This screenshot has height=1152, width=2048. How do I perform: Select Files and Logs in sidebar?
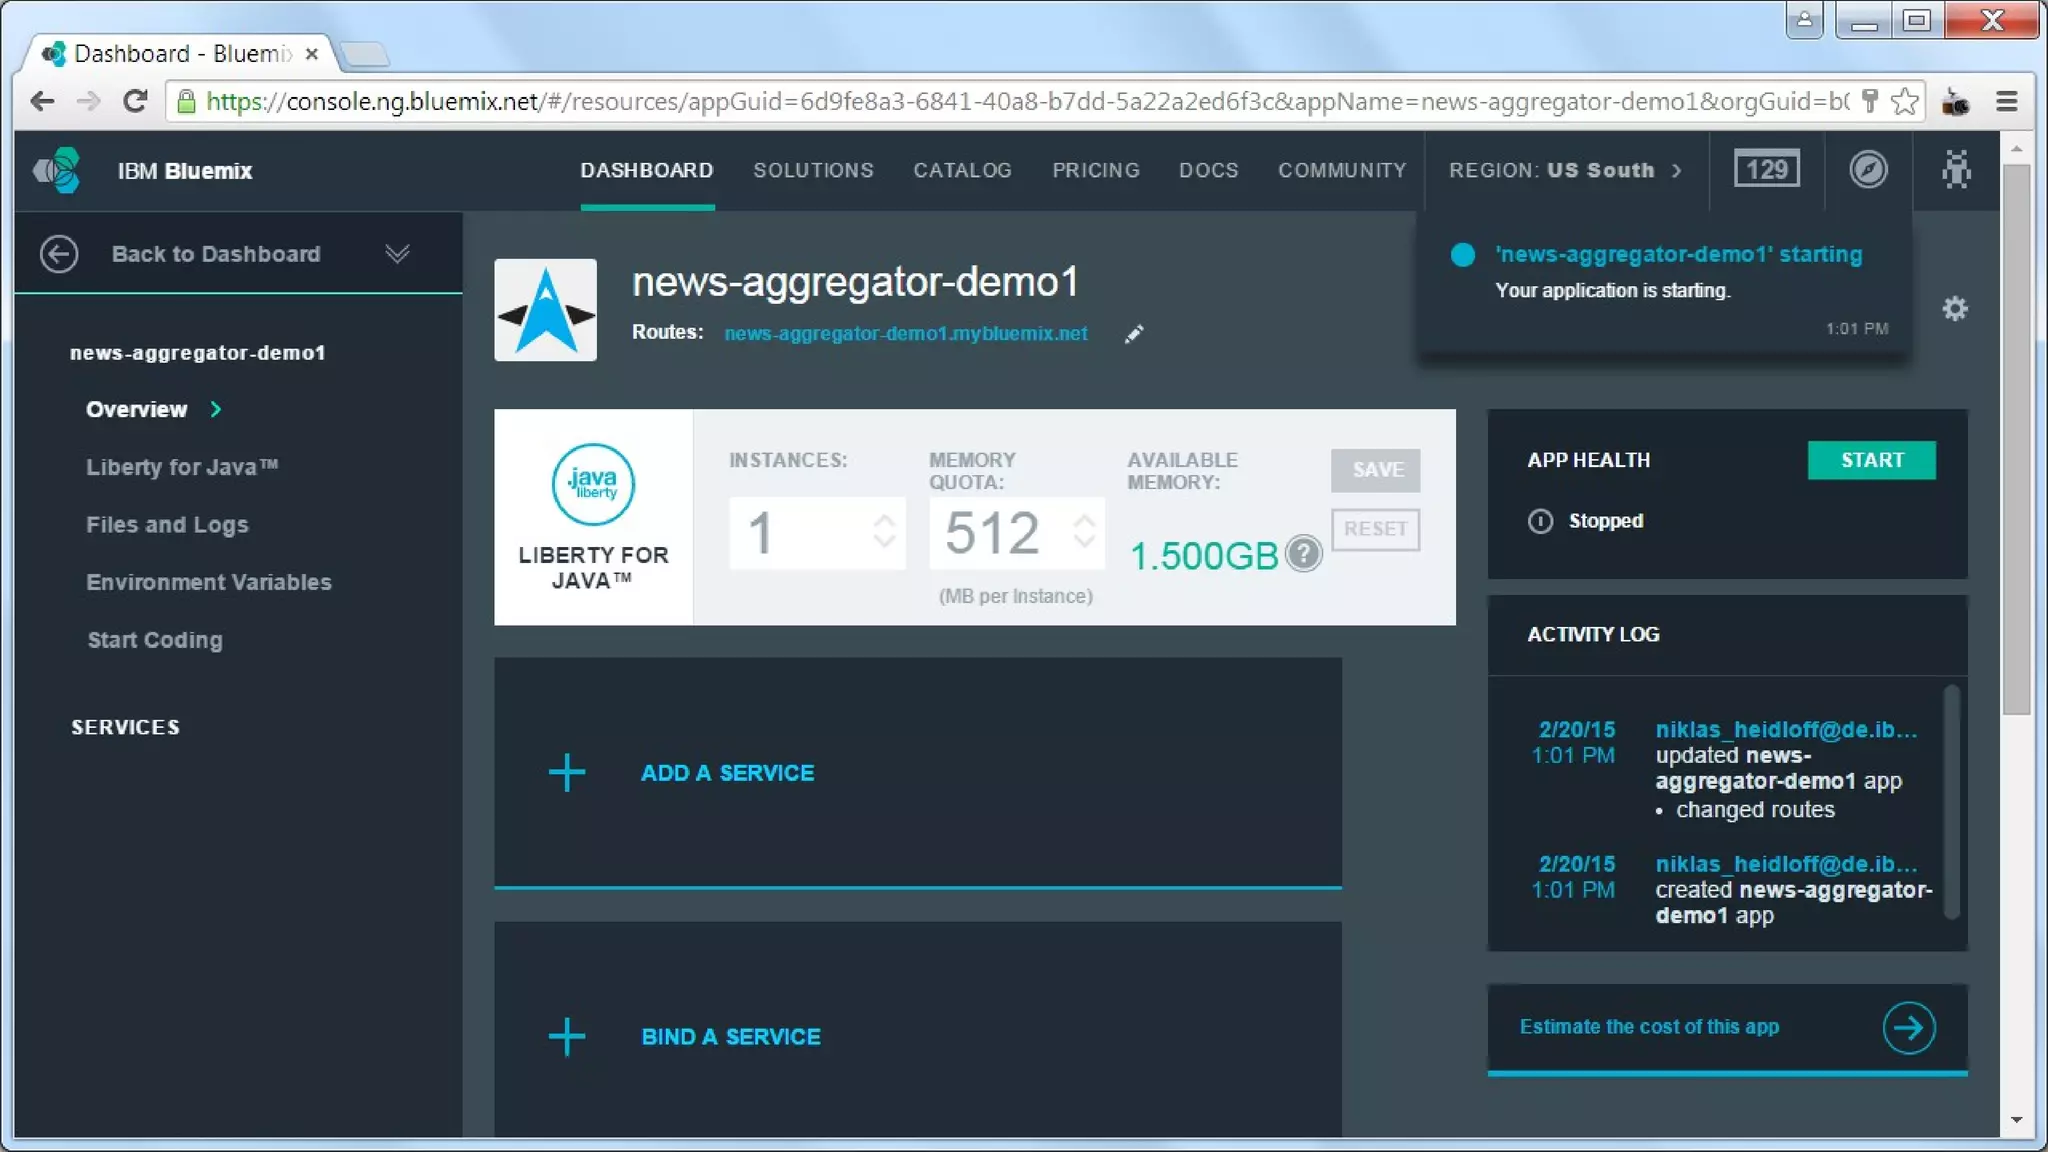tap(167, 525)
